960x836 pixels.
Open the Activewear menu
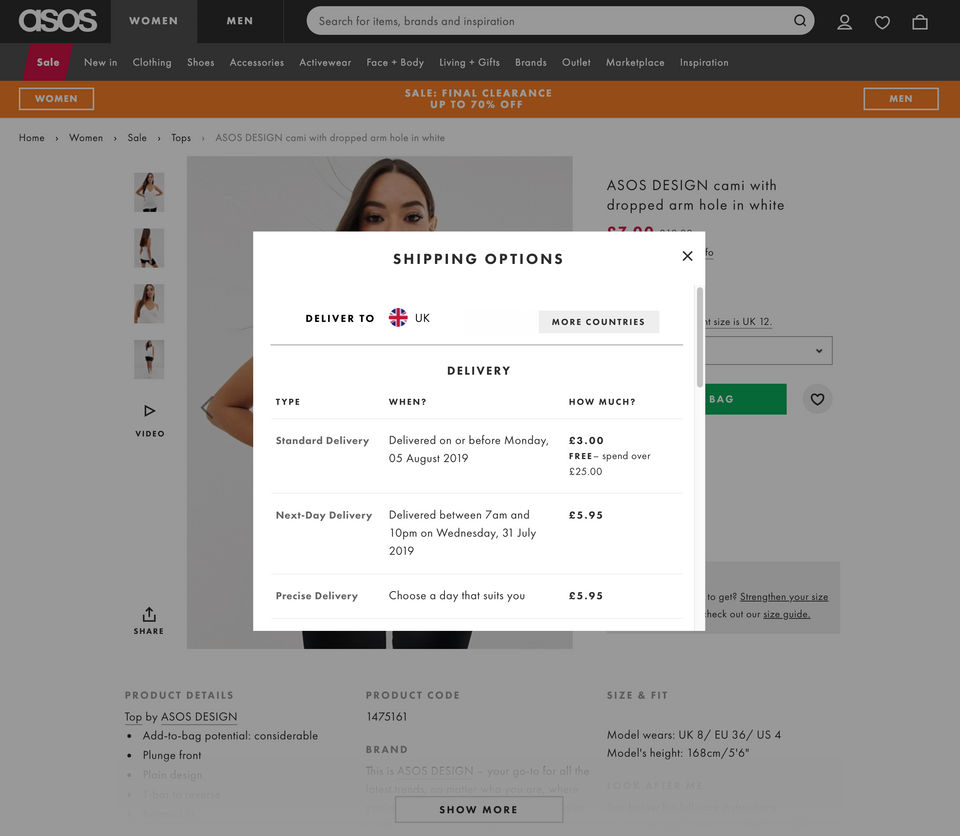pyautogui.click(x=325, y=62)
